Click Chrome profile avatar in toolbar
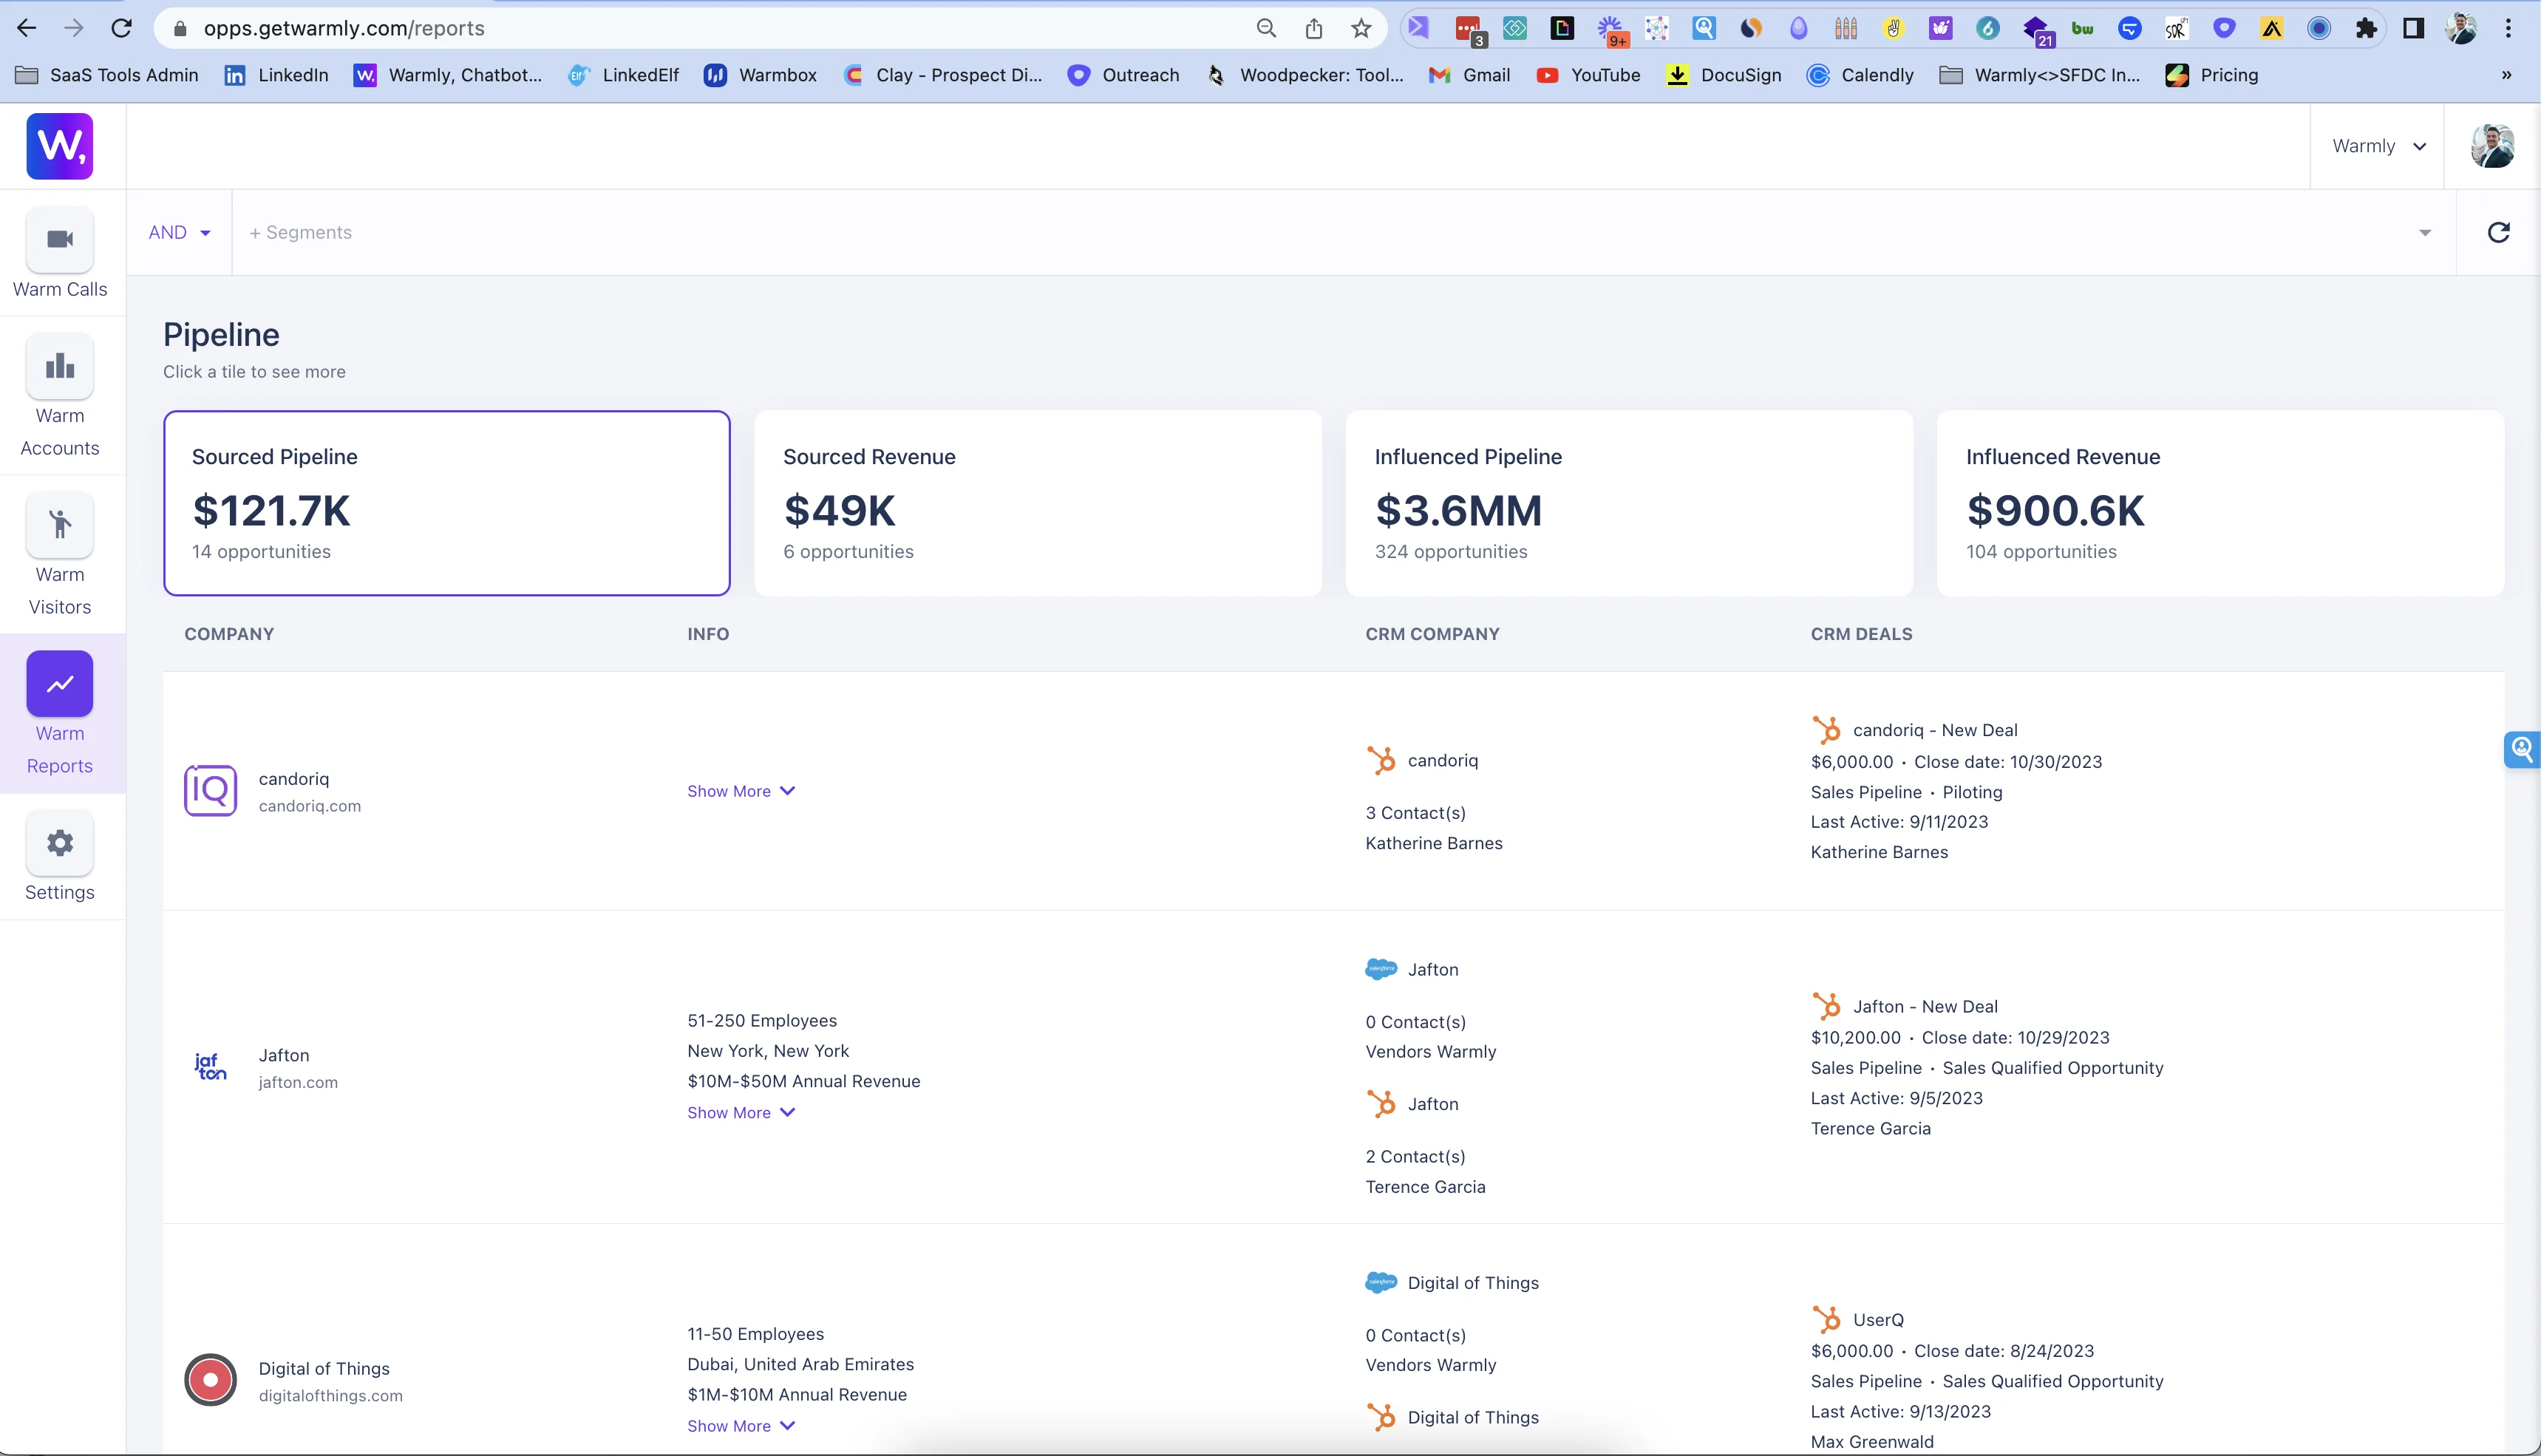 point(2461,28)
